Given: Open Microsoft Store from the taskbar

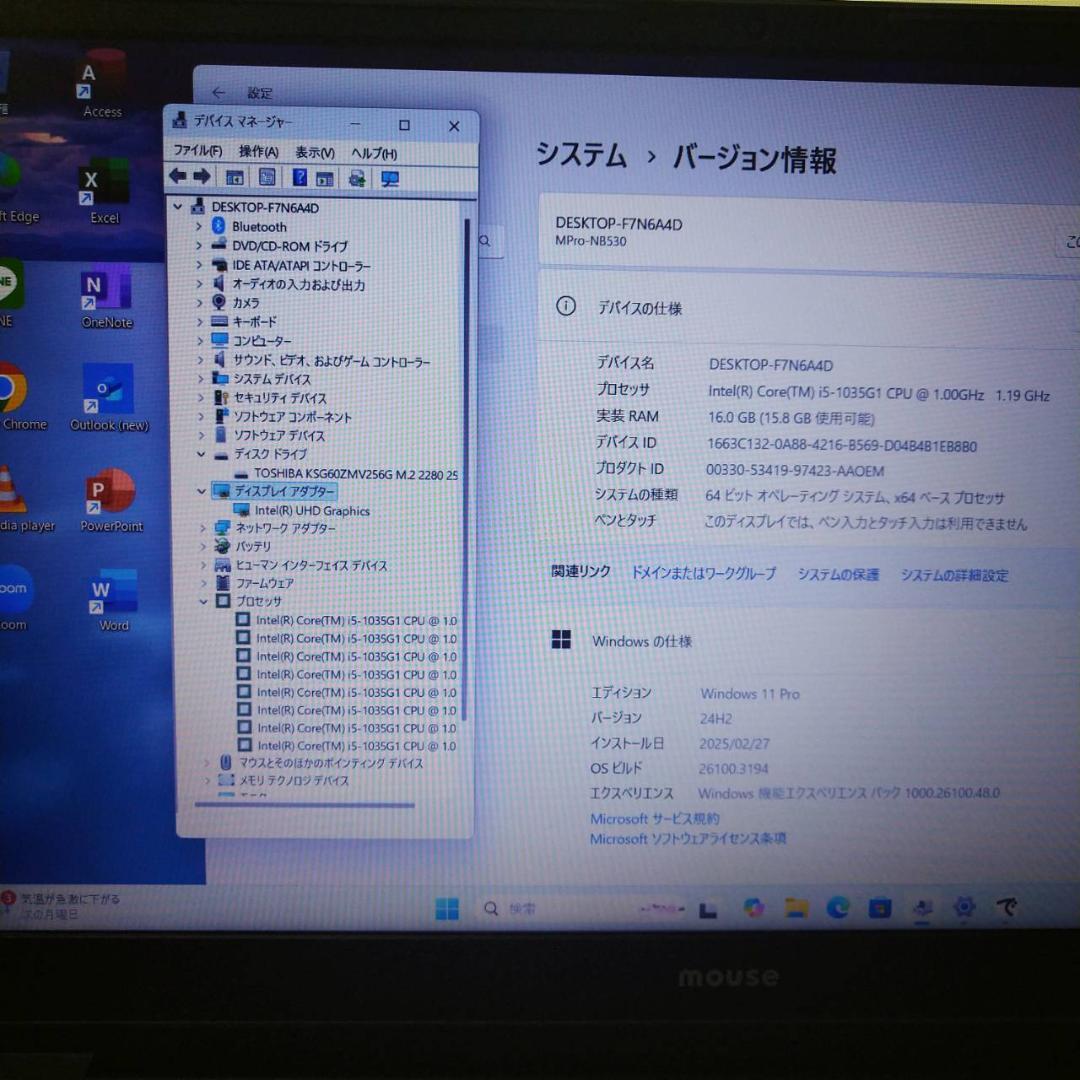Looking at the screenshot, I should point(880,908).
